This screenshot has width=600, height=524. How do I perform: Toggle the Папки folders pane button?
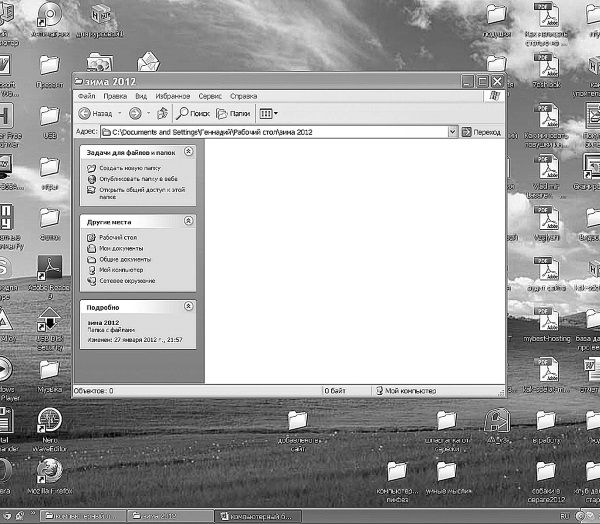(231, 114)
